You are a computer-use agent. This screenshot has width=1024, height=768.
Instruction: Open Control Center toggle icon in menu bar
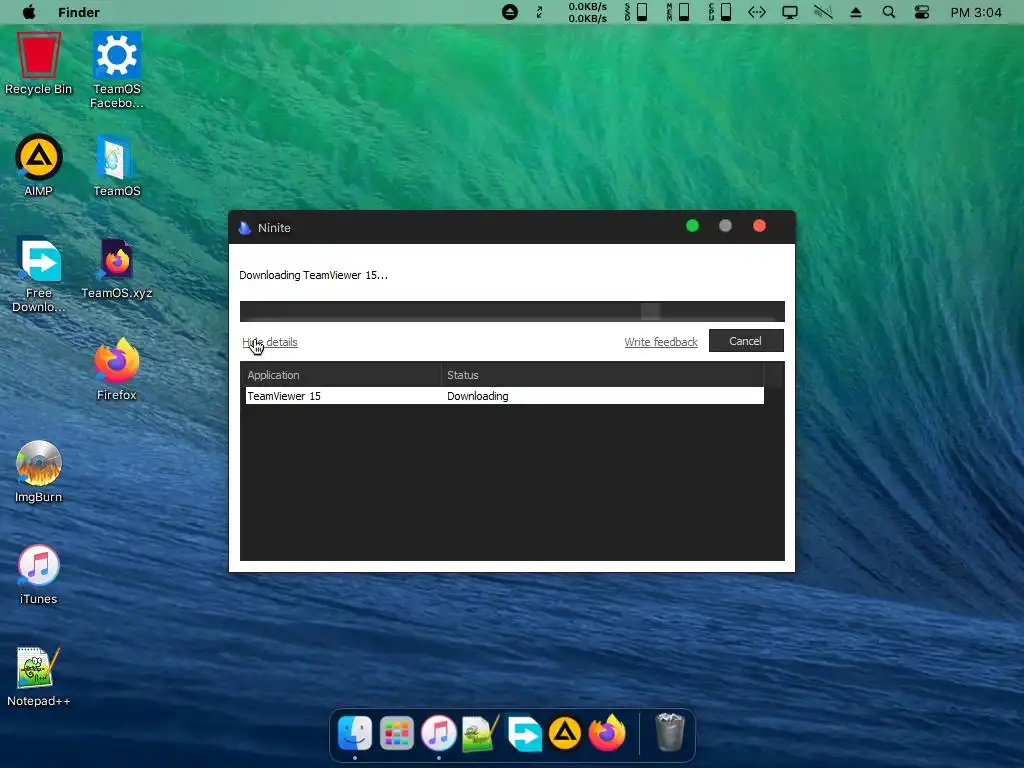(921, 12)
